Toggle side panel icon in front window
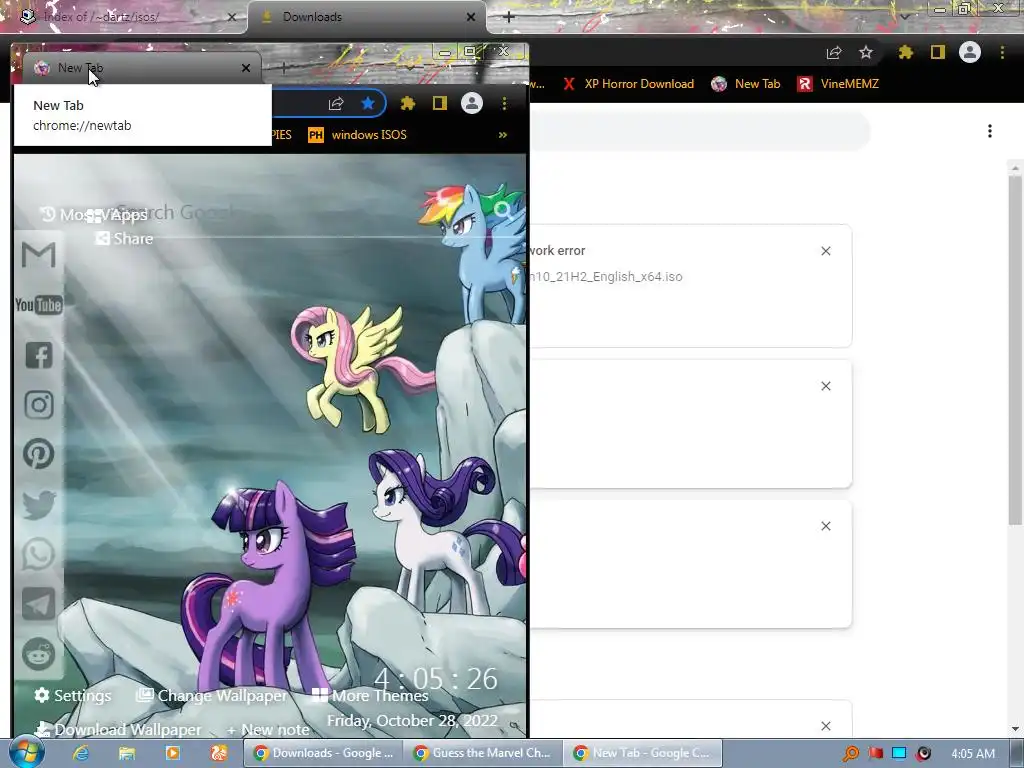The image size is (1024, 768). [440, 103]
